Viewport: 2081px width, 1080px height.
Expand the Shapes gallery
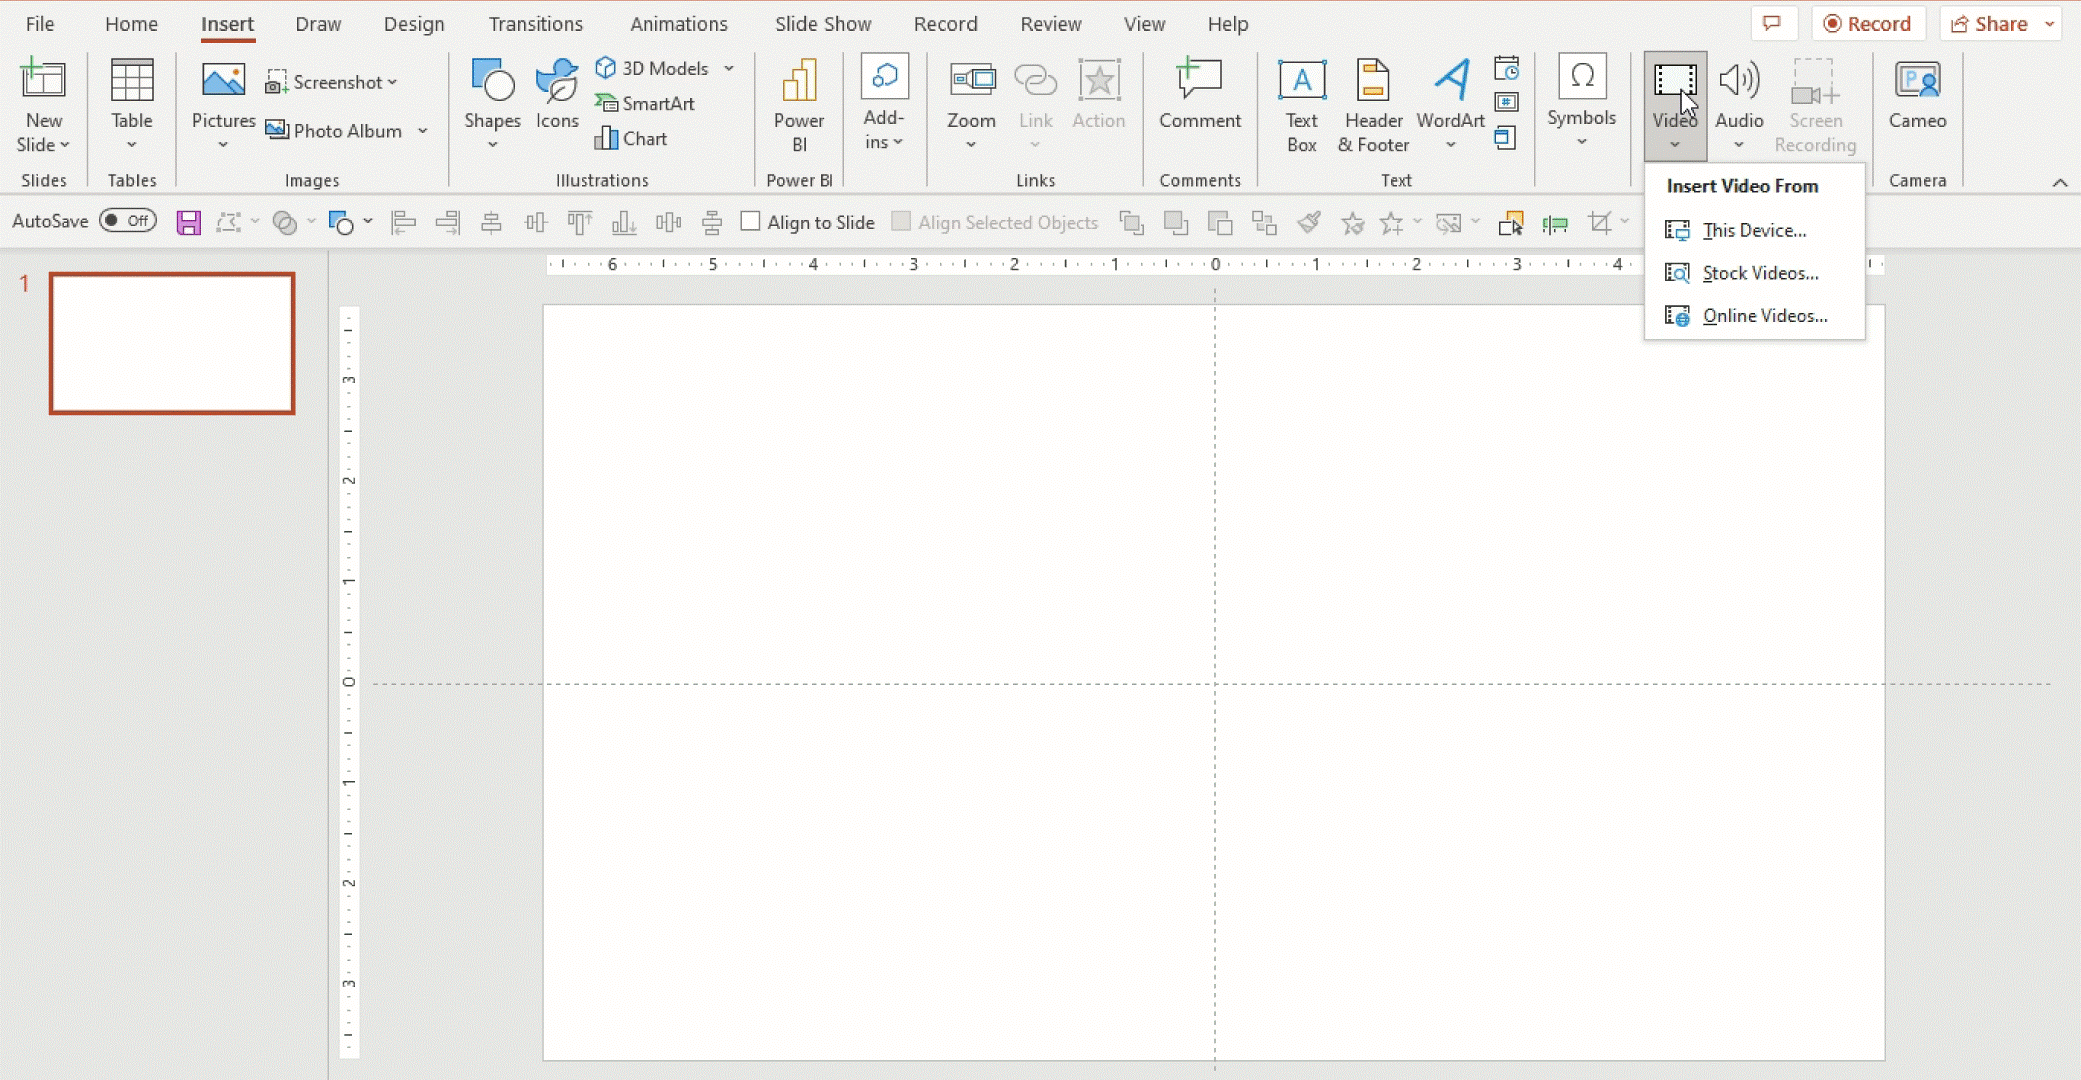click(x=491, y=145)
